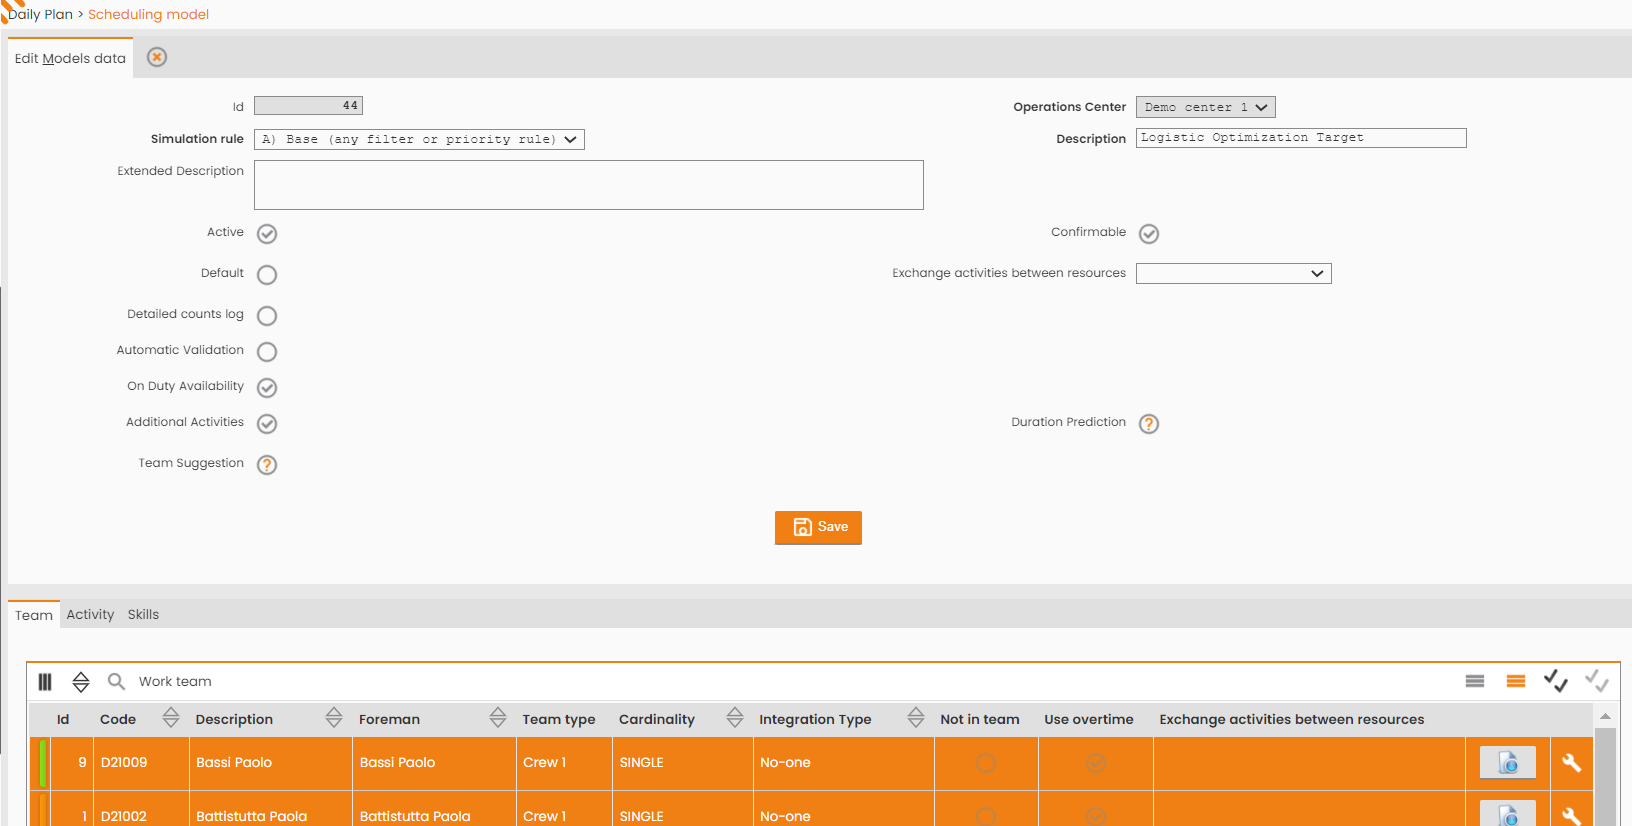Click the Extended Description text area
This screenshot has width=1632, height=826.
click(588, 185)
